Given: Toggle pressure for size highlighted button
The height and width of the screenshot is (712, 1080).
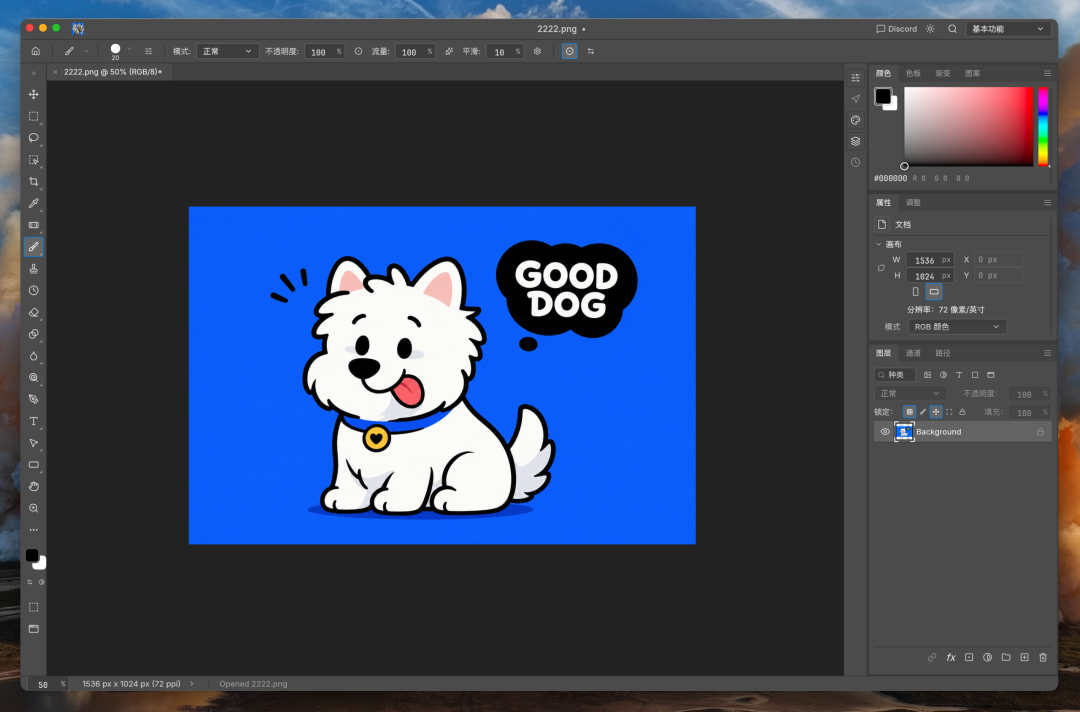Looking at the screenshot, I should coord(570,51).
